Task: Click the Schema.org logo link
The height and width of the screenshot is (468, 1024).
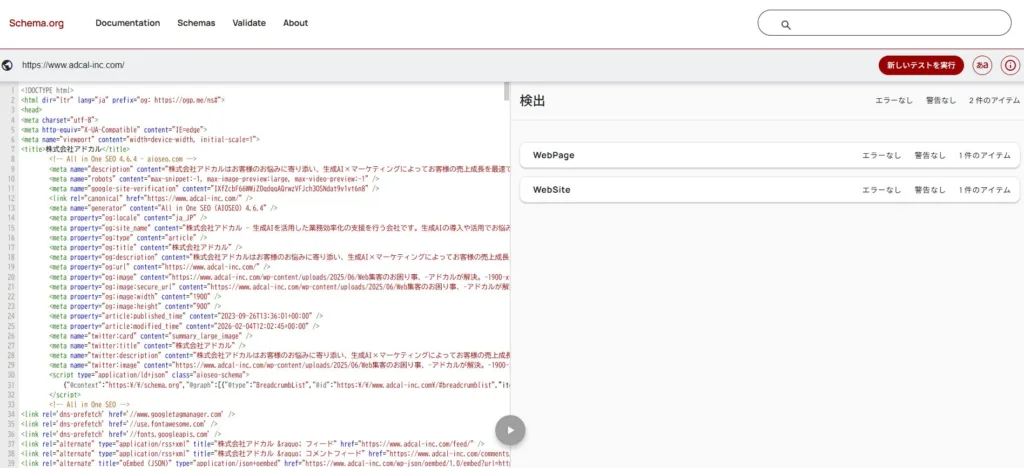Action: coord(37,23)
